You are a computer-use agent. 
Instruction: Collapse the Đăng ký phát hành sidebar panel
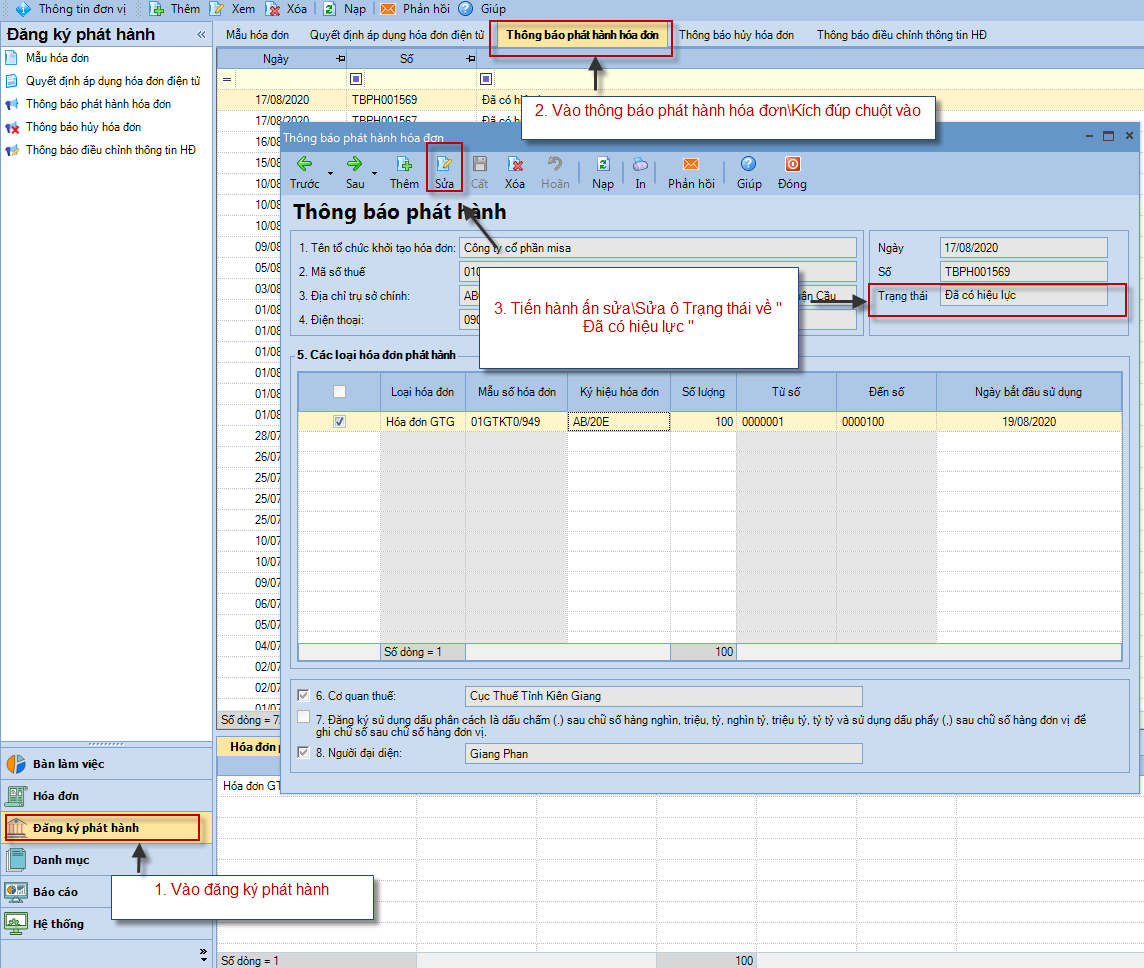(201, 34)
